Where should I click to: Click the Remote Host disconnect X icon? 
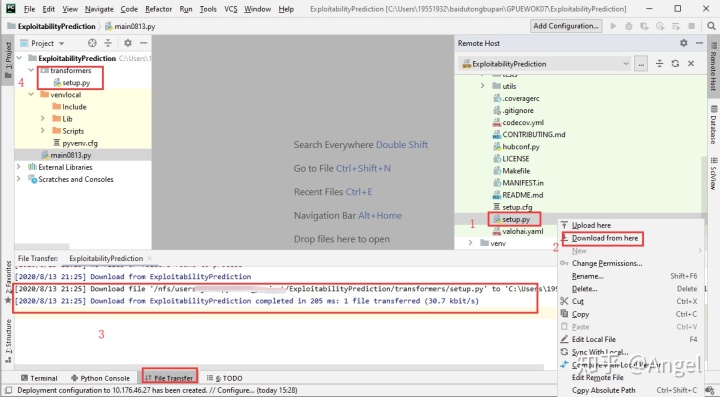click(691, 64)
